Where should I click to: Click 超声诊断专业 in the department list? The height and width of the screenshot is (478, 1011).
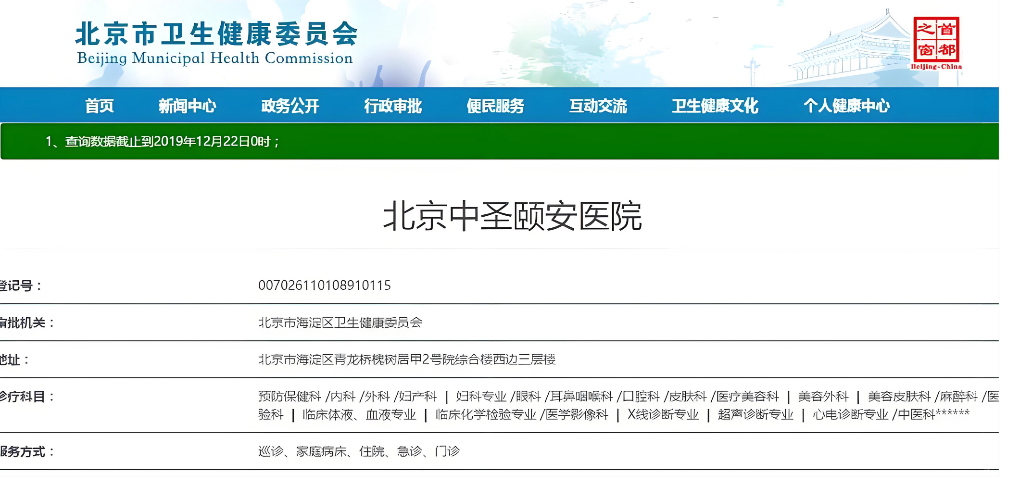[x=756, y=415]
